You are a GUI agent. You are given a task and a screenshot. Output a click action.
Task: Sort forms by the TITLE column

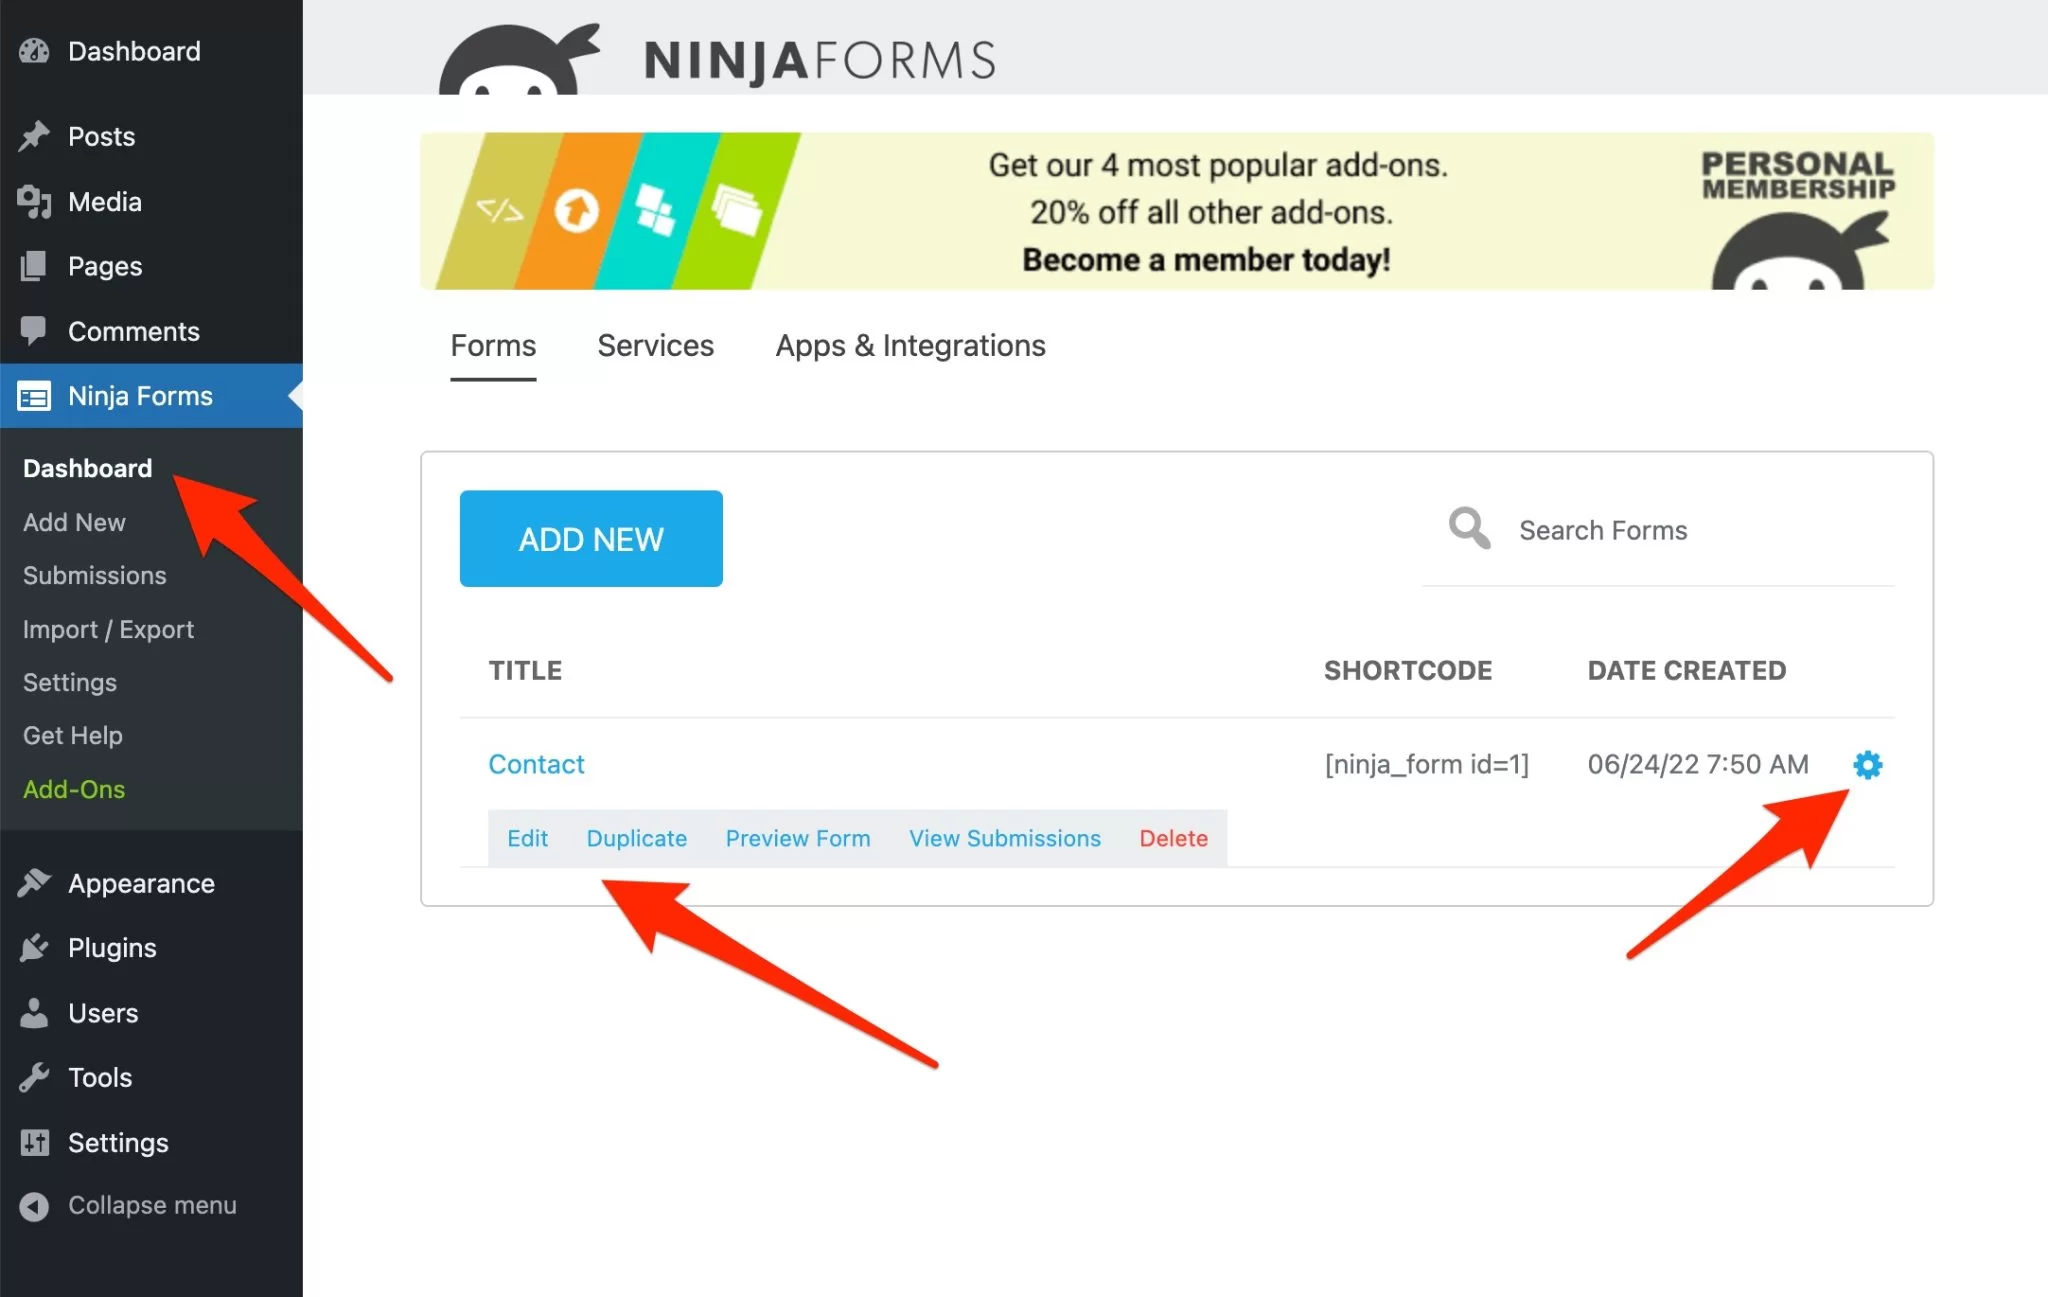click(x=525, y=670)
